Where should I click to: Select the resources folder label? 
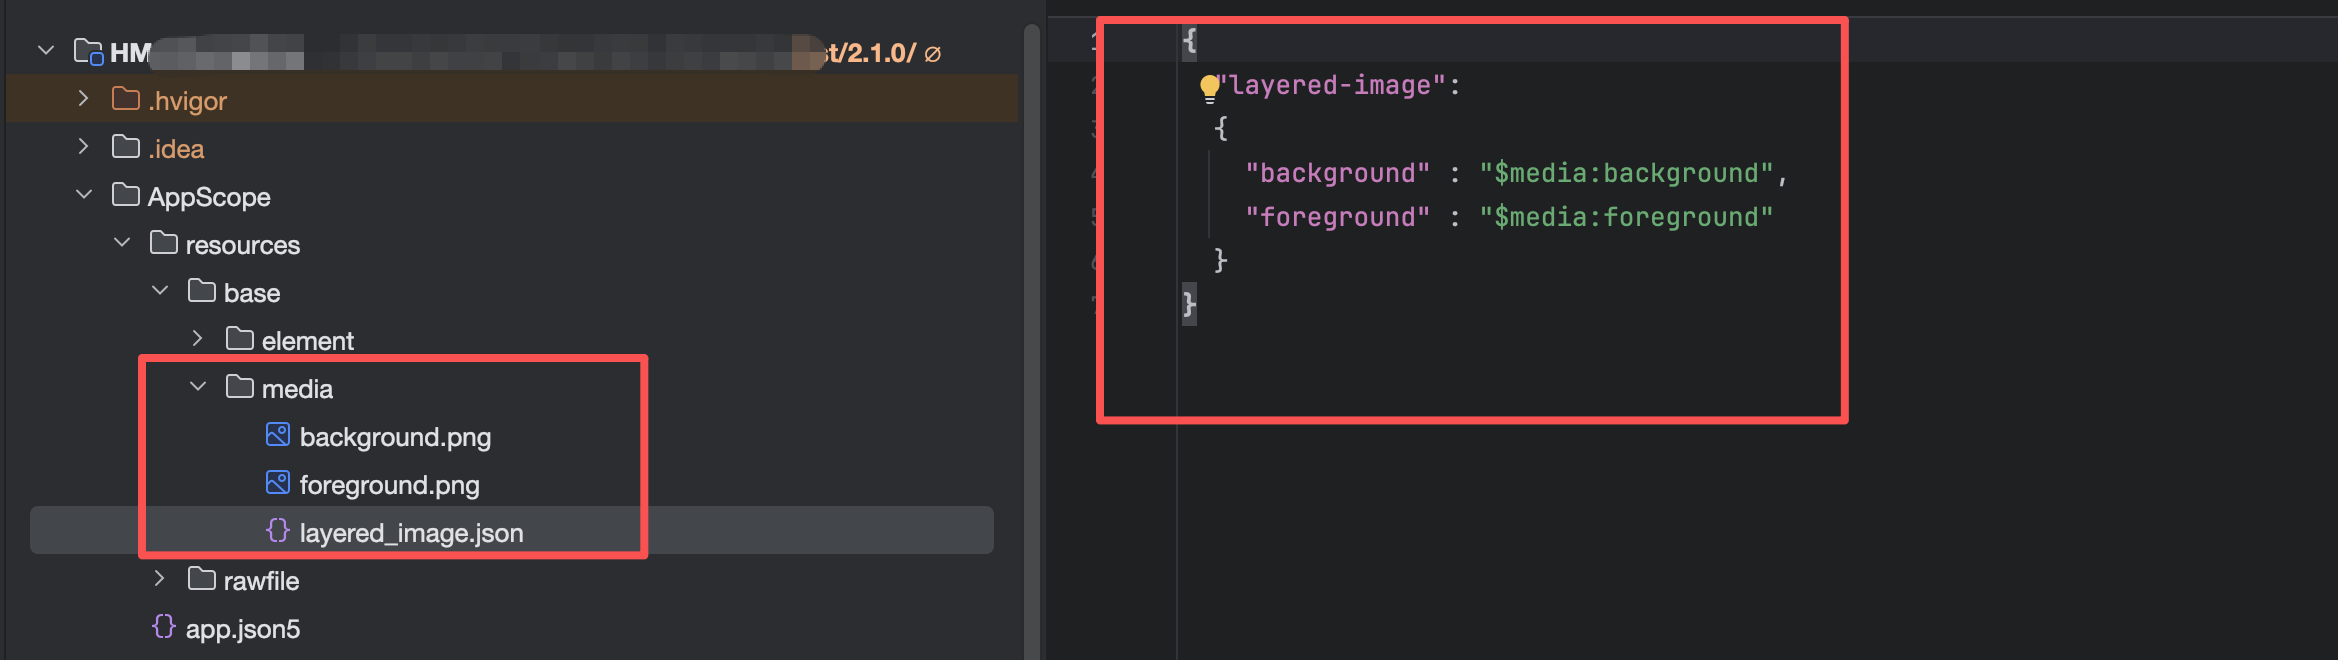click(242, 245)
